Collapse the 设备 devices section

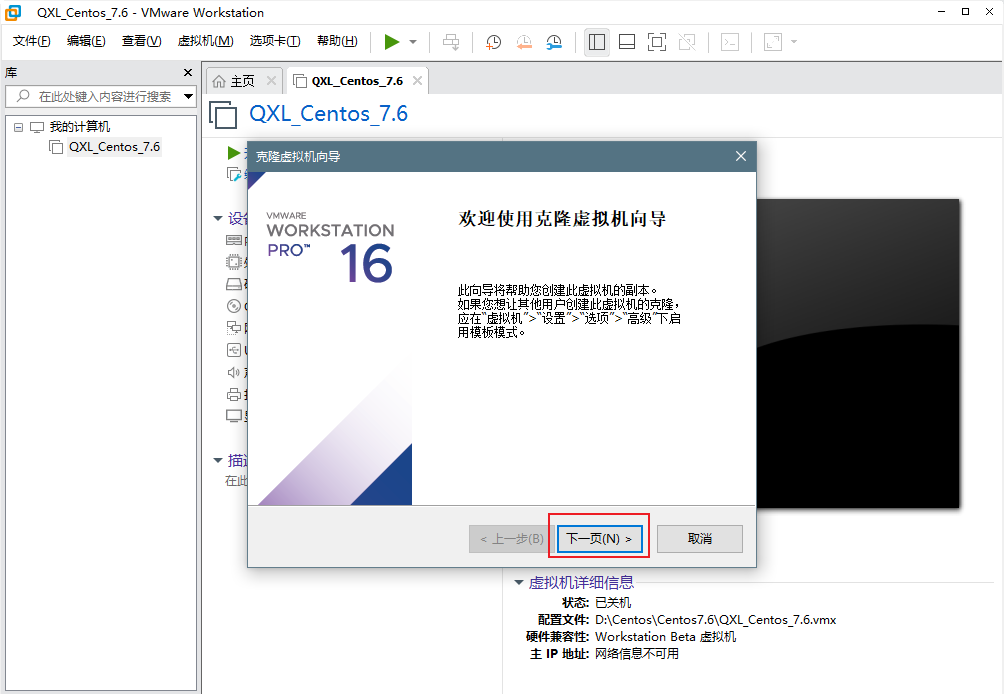coord(218,219)
